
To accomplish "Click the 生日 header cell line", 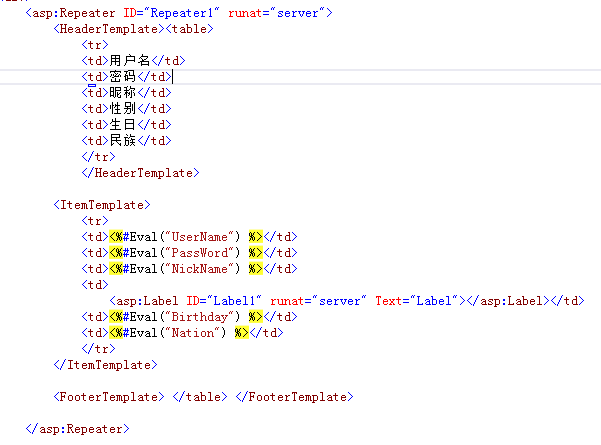I will point(126,125).
